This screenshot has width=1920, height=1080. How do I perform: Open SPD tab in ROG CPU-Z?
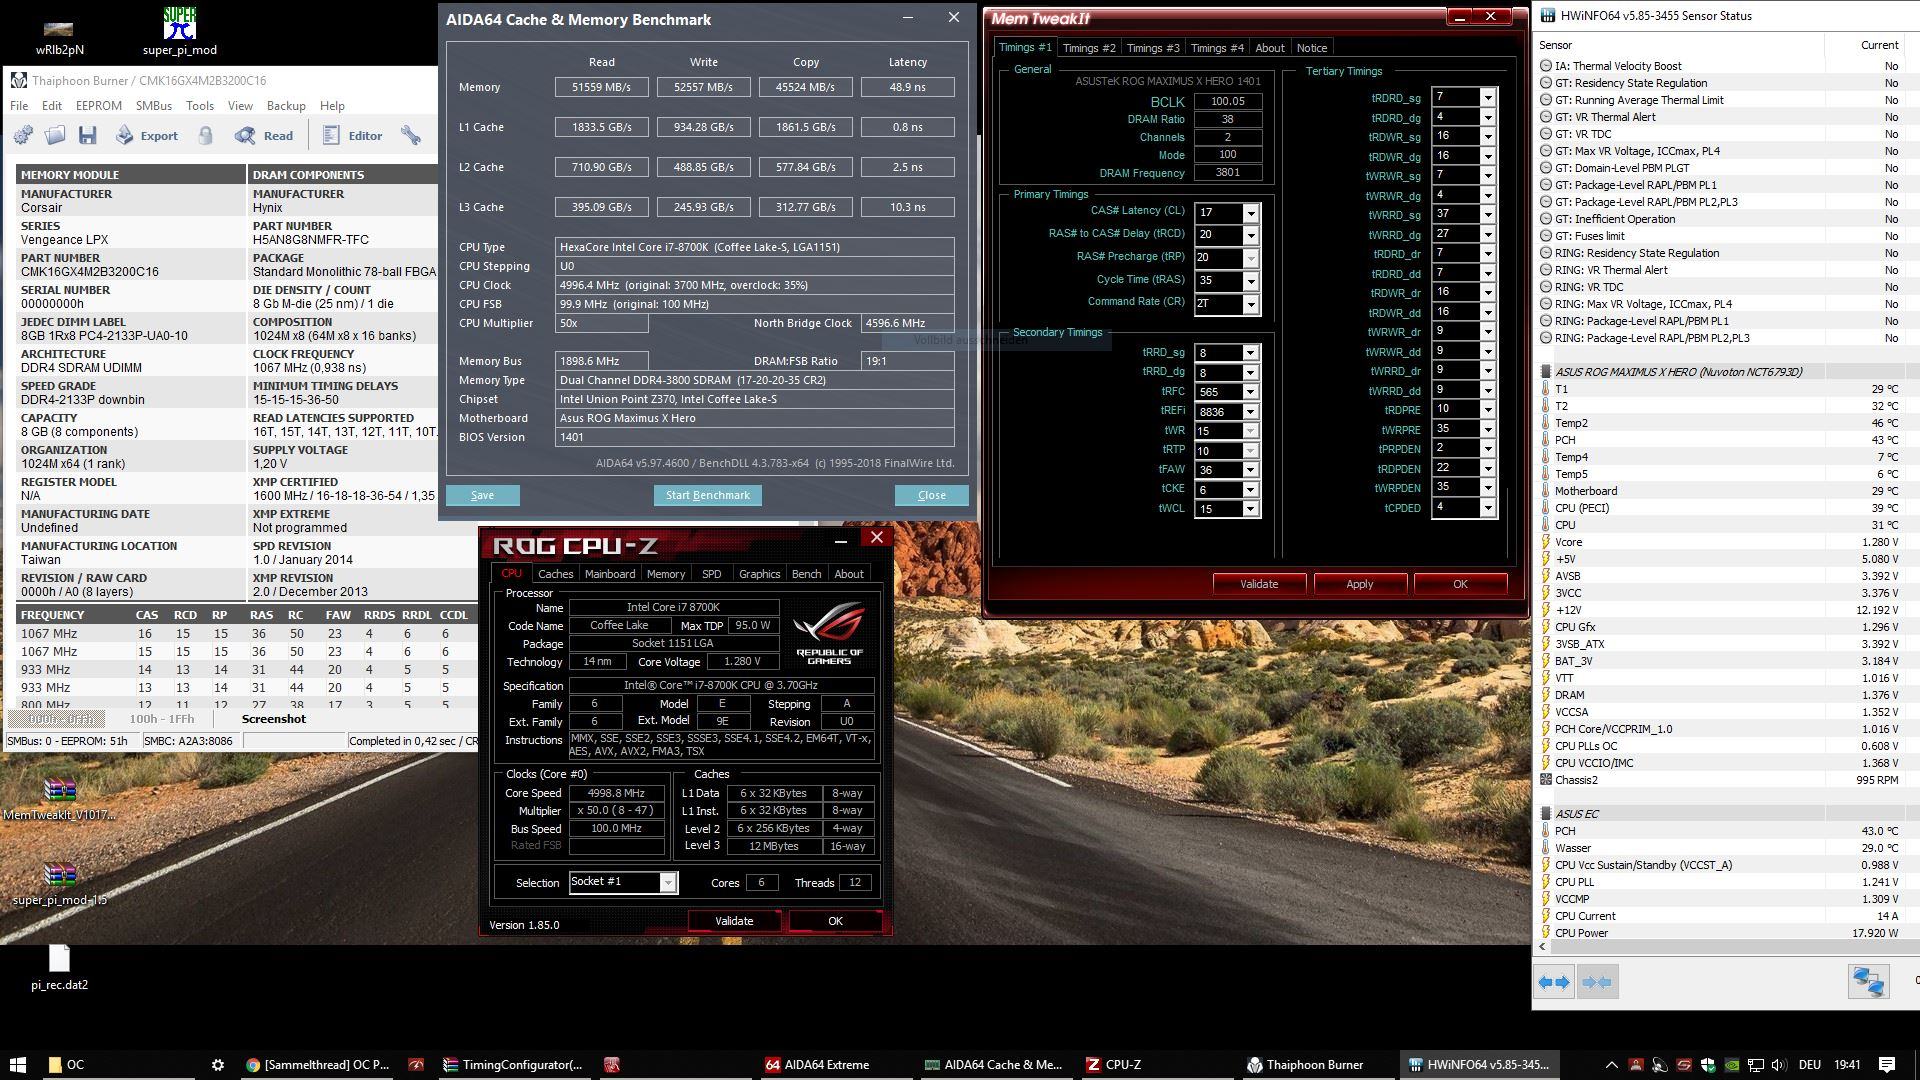click(x=711, y=574)
